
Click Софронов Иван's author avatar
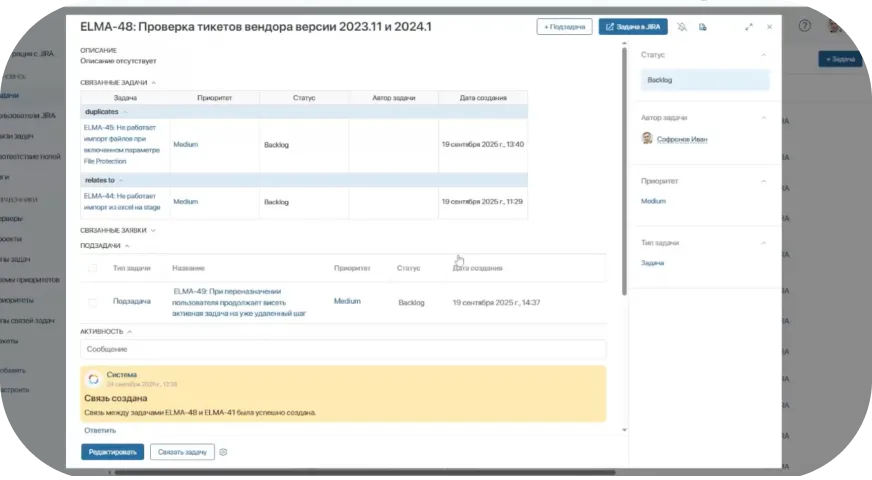tap(647, 139)
